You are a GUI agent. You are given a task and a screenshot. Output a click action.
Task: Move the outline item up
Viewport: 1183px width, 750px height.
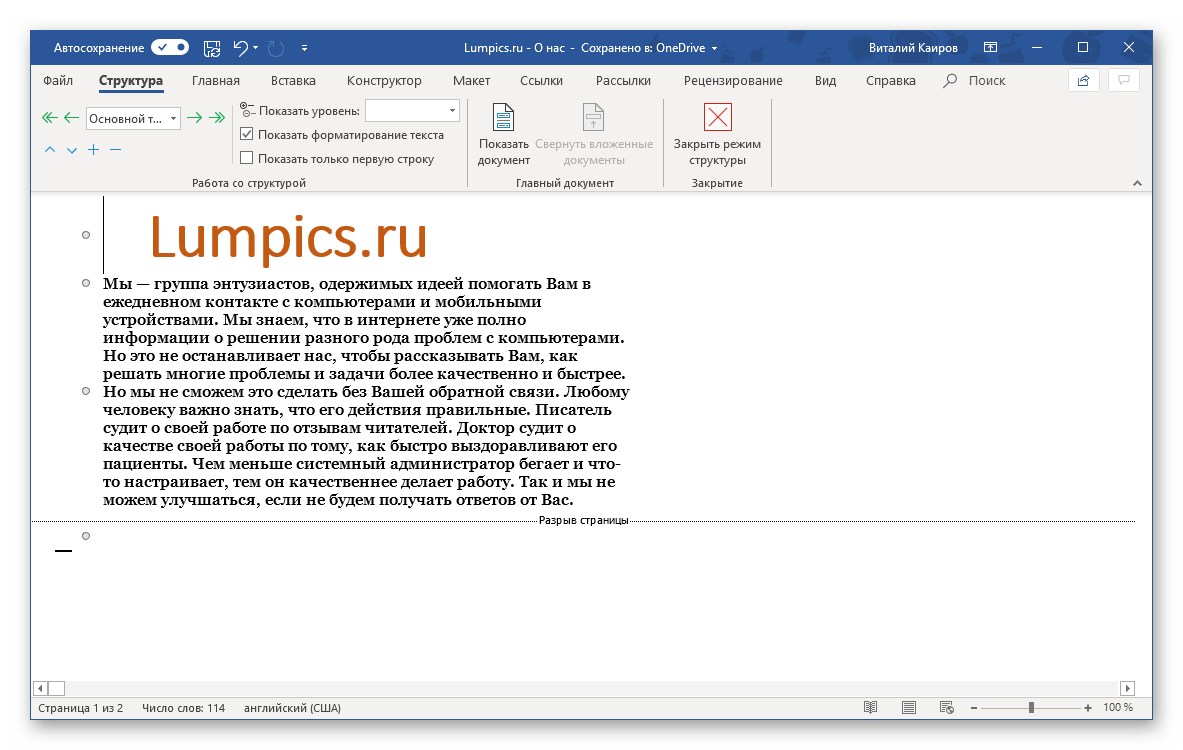pos(50,150)
